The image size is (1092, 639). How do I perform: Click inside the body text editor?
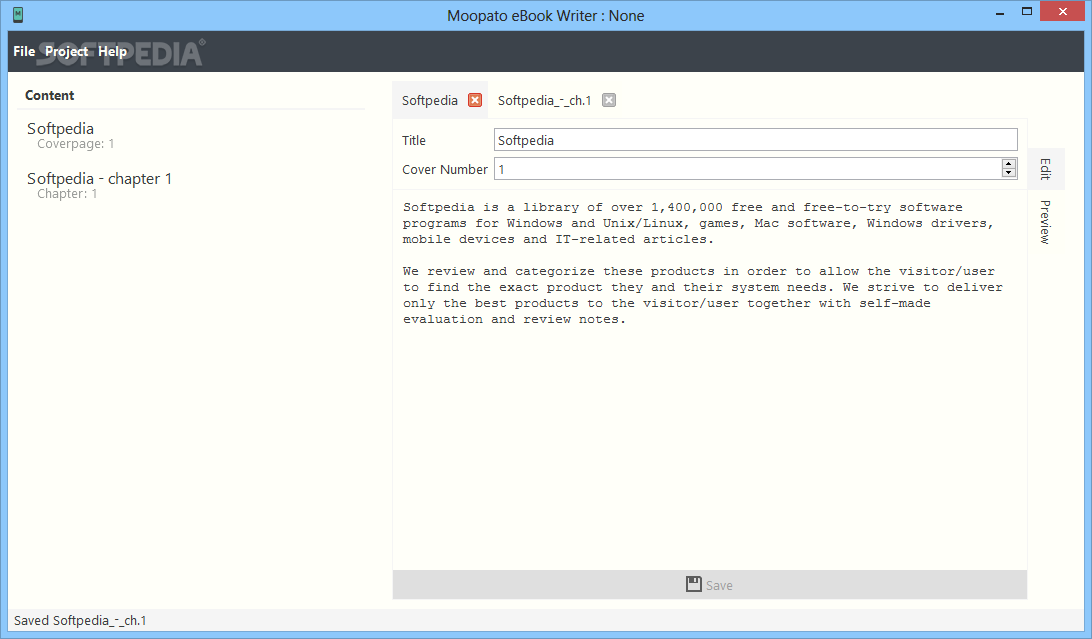click(710, 381)
